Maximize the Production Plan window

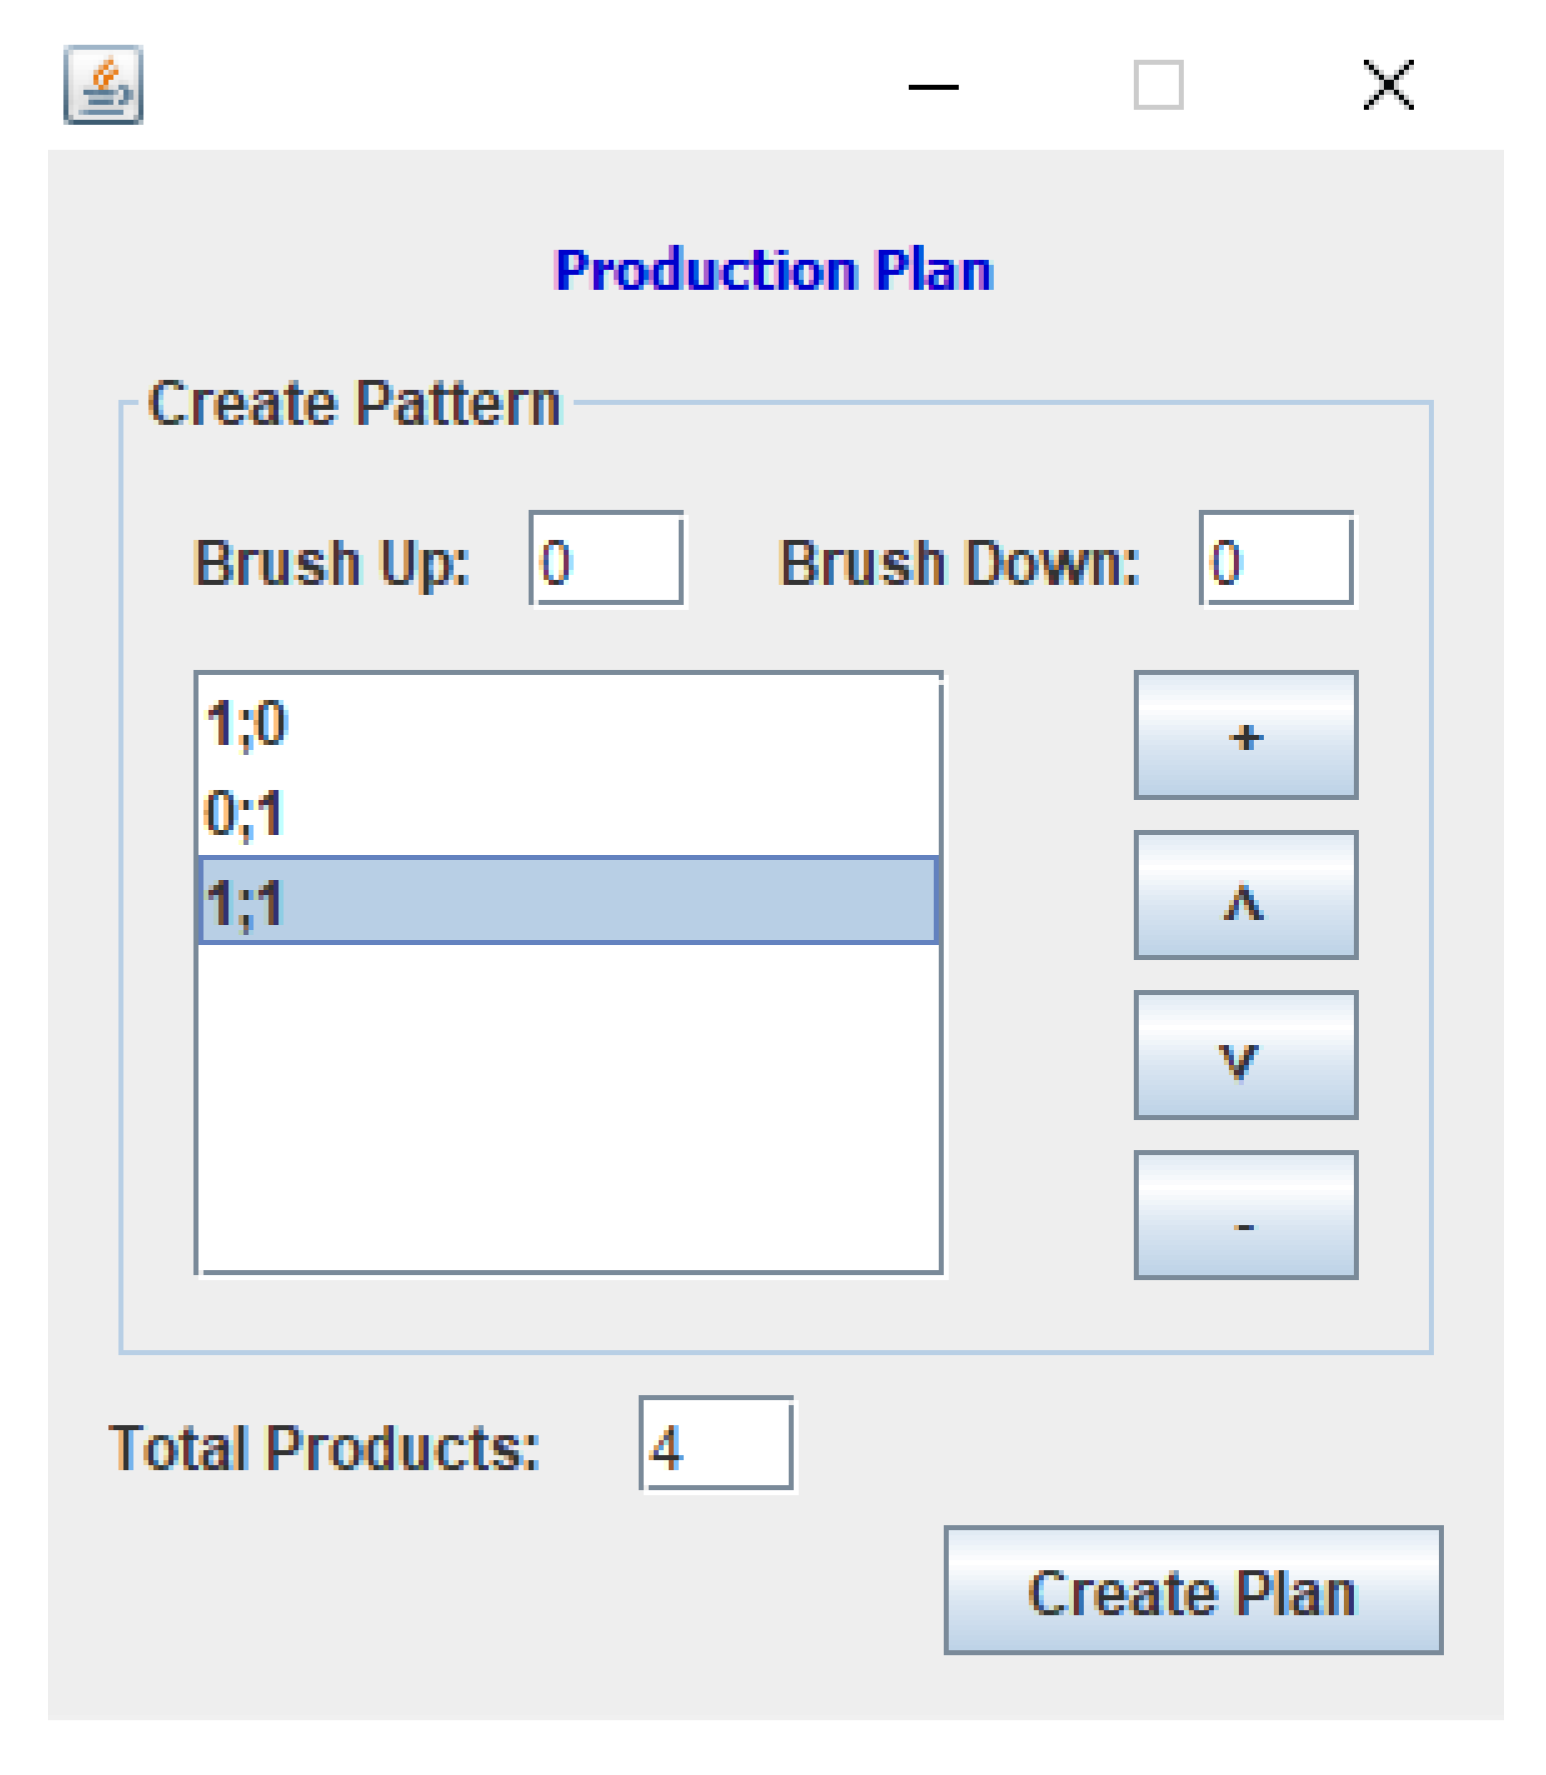pyautogui.click(x=1158, y=85)
